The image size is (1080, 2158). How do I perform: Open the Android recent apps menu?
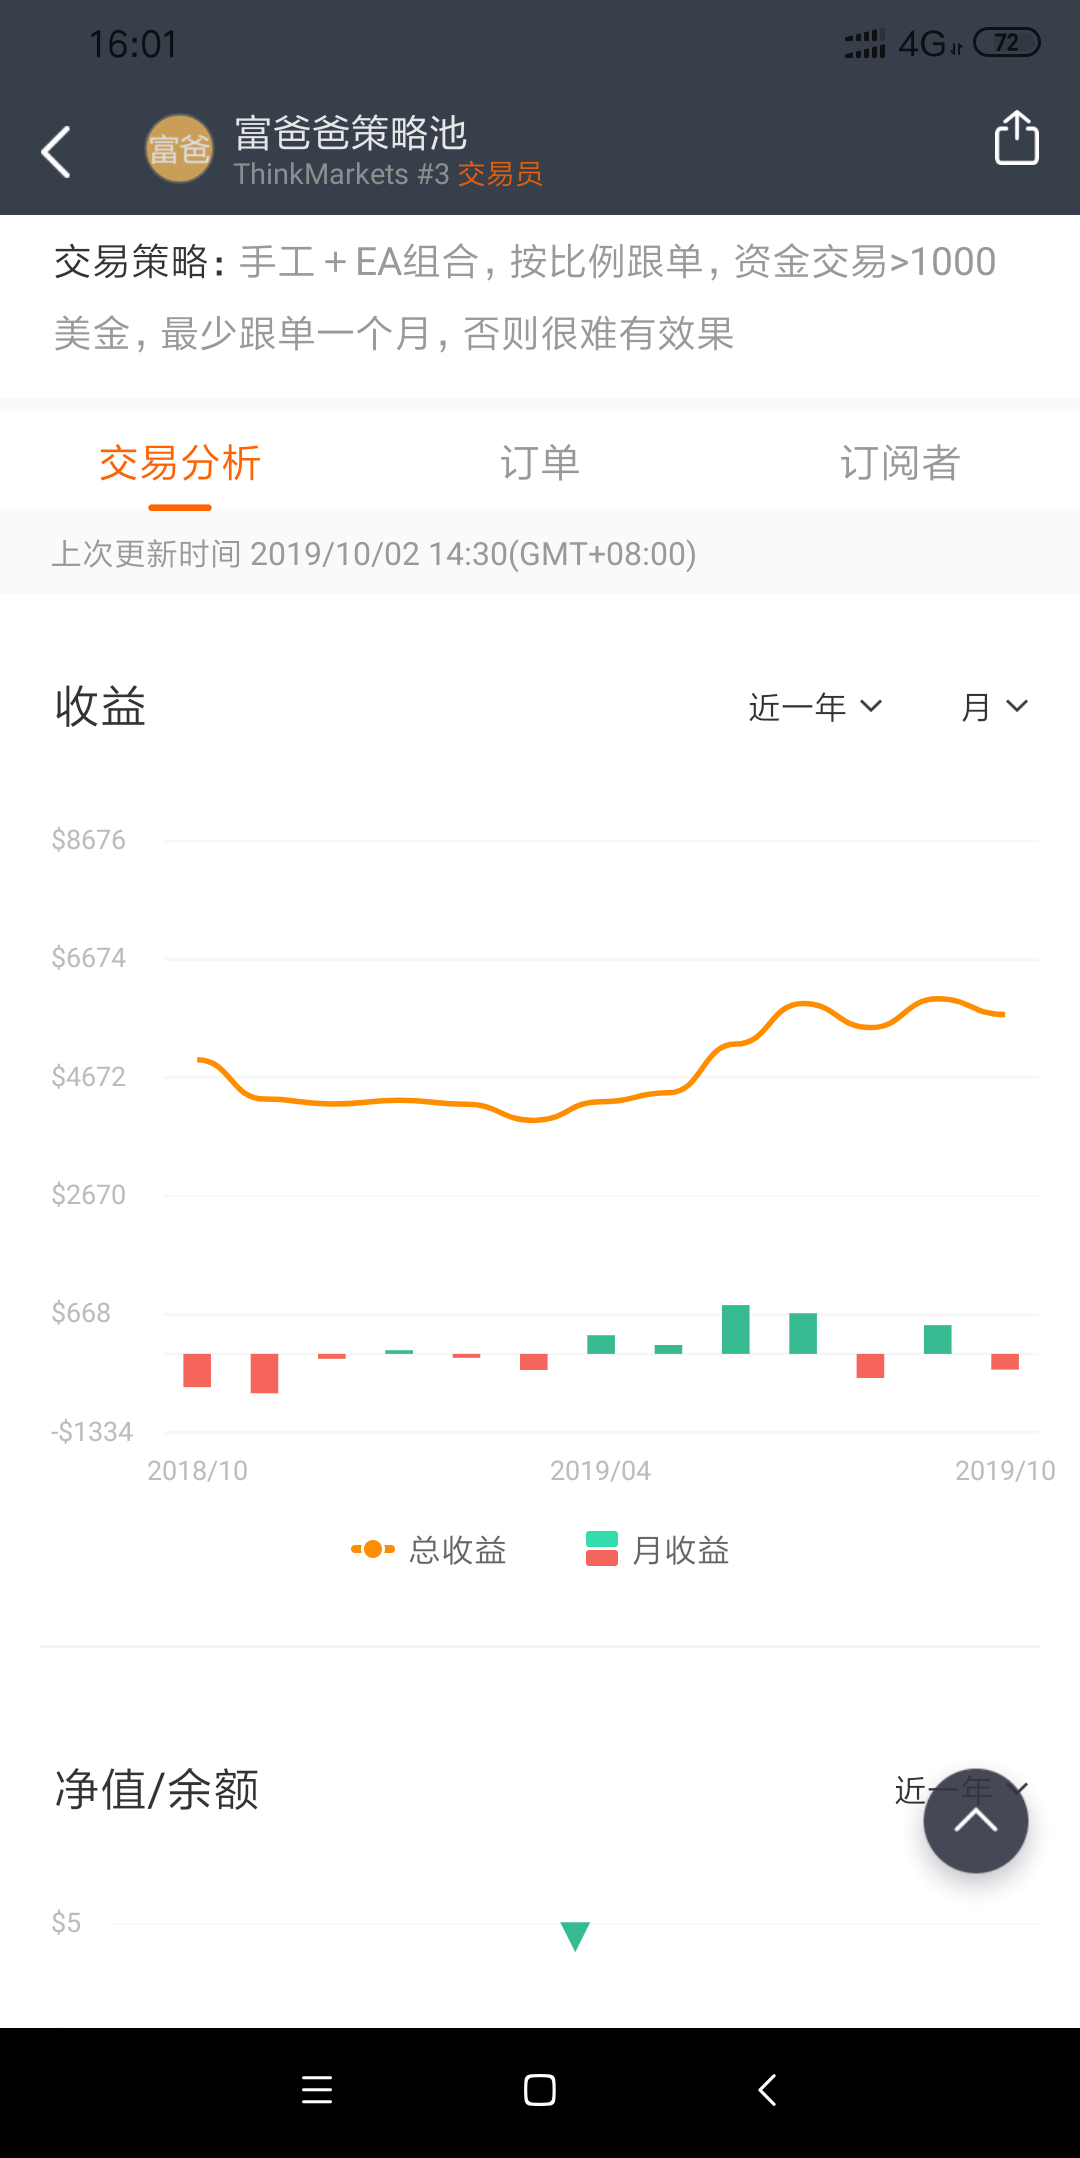(x=317, y=2090)
